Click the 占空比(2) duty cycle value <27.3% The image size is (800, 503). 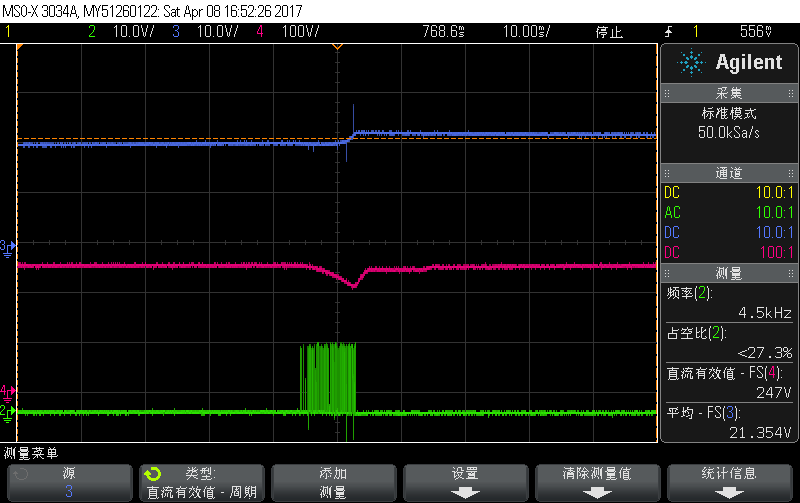coord(765,353)
